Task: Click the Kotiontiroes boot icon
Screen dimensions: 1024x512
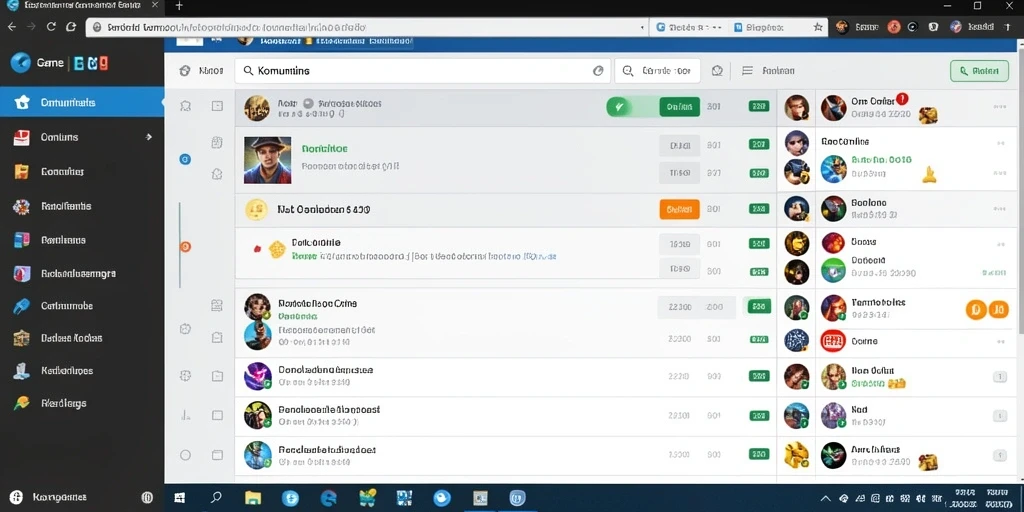Action: (x=22, y=370)
